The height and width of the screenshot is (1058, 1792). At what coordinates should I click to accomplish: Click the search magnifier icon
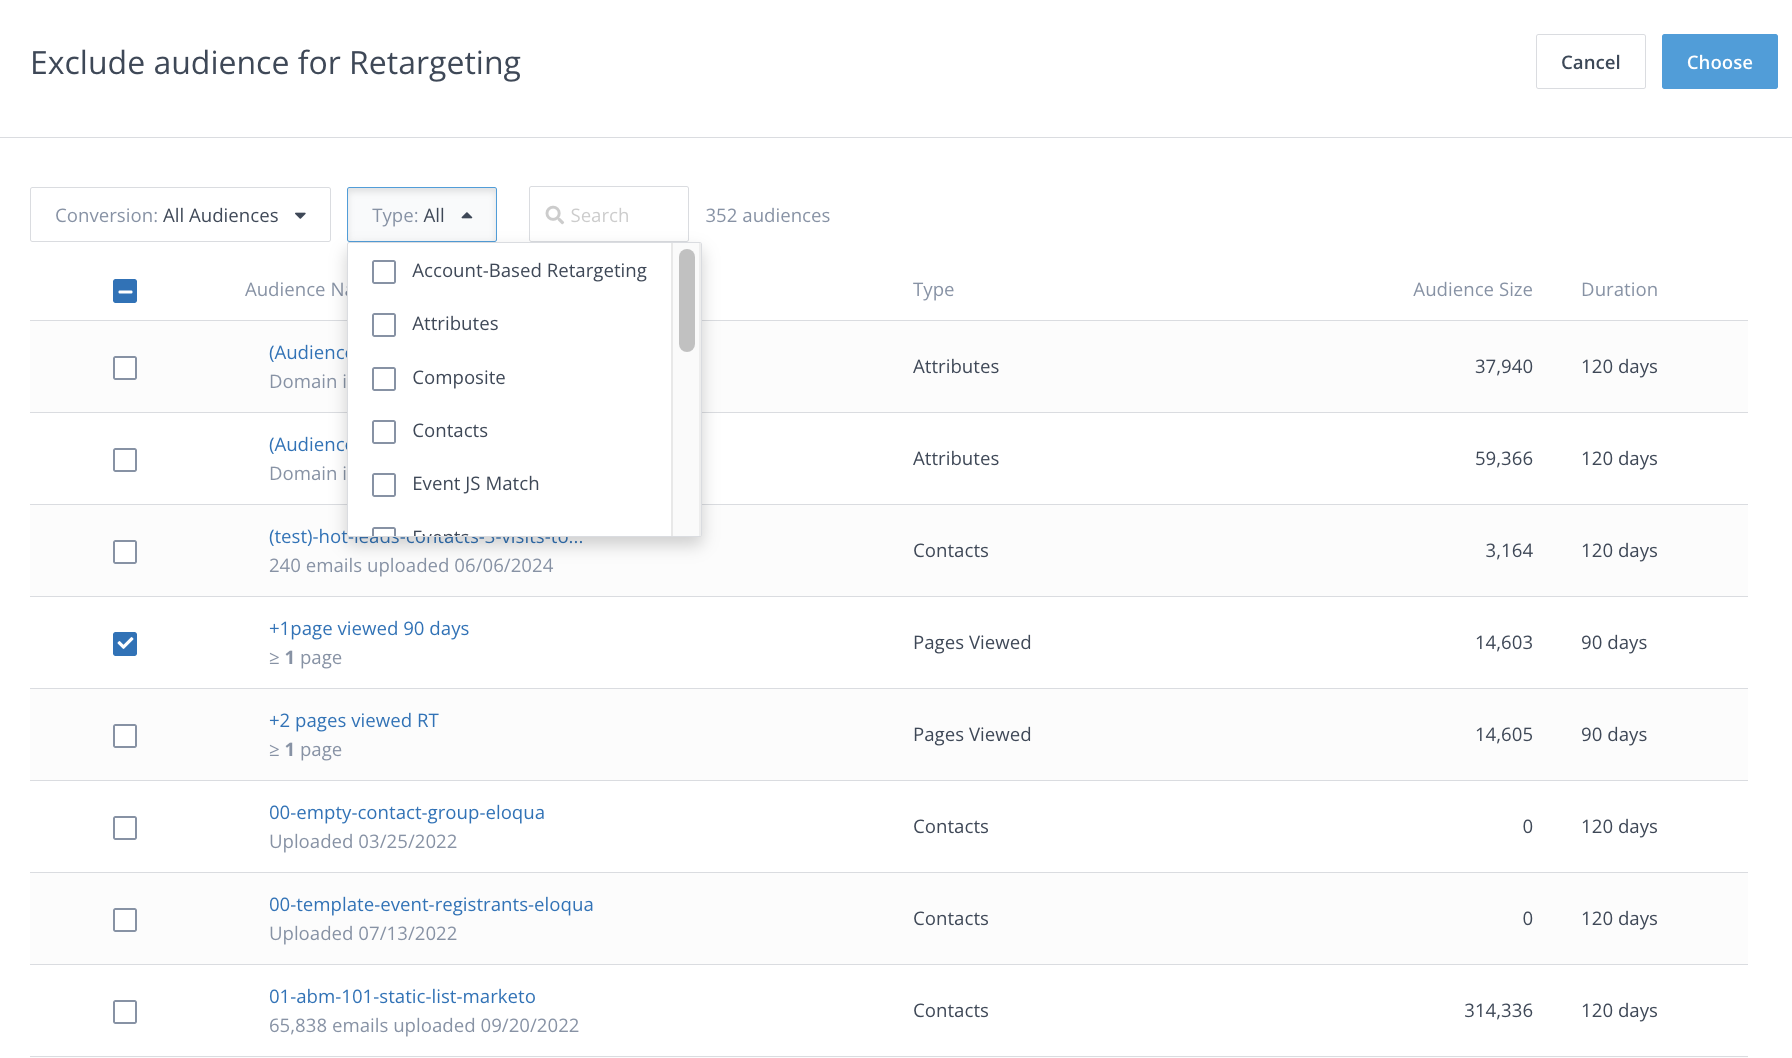554,215
